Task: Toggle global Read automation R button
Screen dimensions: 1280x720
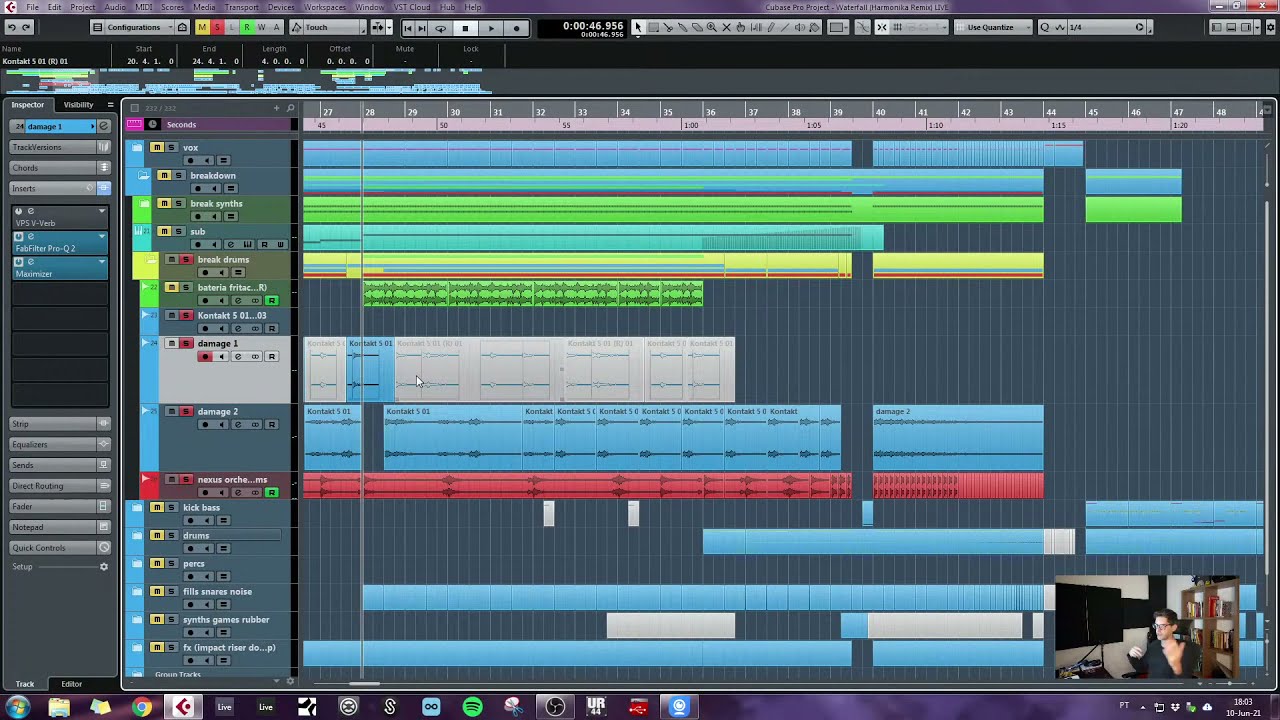Action: (247, 27)
